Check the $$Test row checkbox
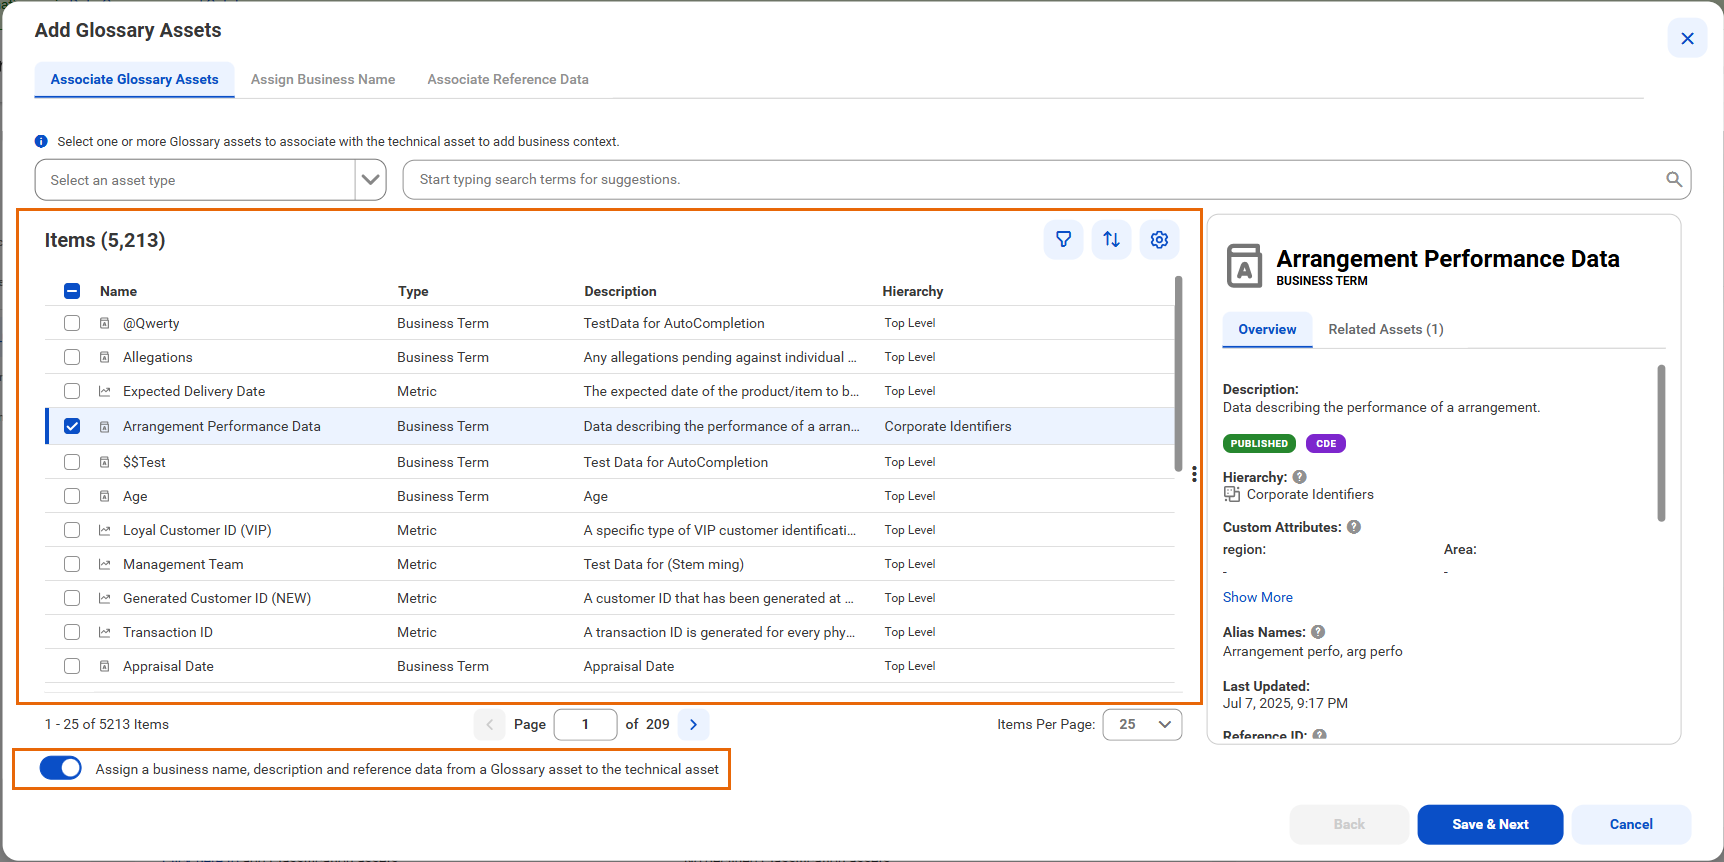The height and width of the screenshot is (862, 1724). pos(72,462)
